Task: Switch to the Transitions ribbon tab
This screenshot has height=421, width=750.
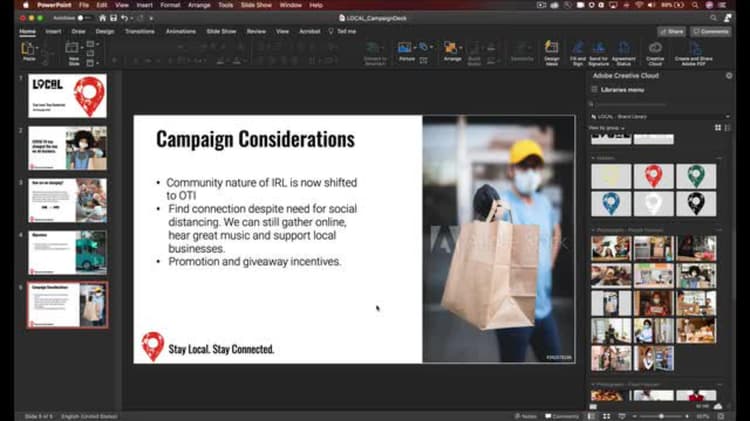Action: (140, 31)
